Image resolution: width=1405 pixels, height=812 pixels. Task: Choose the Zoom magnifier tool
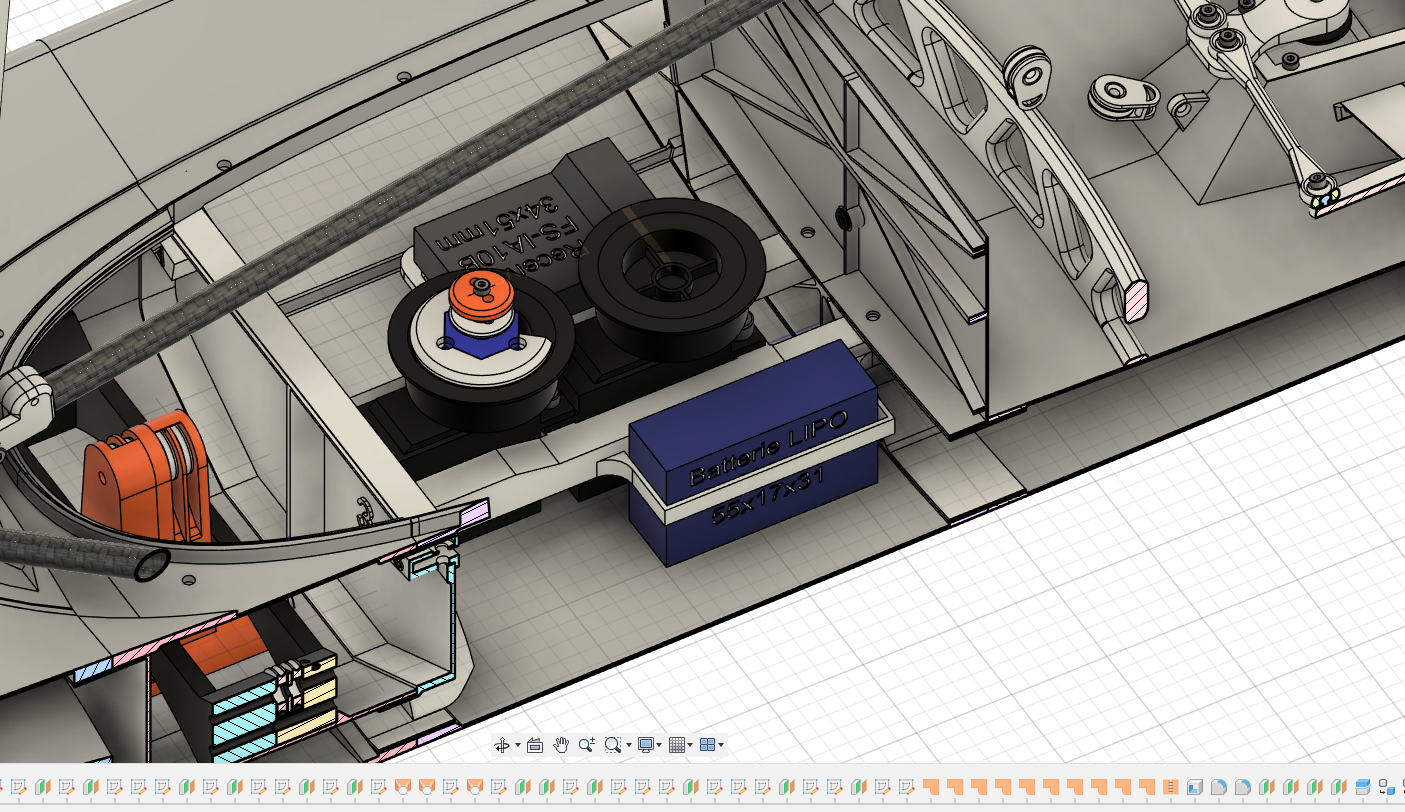pyautogui.click(x=586, y=745)
